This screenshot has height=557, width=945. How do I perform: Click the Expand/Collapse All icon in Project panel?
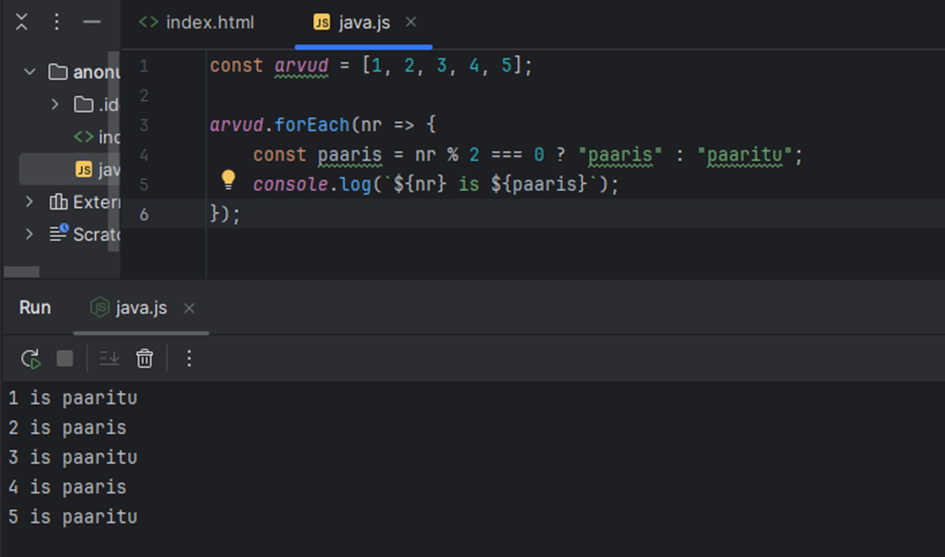click(22, 22)
